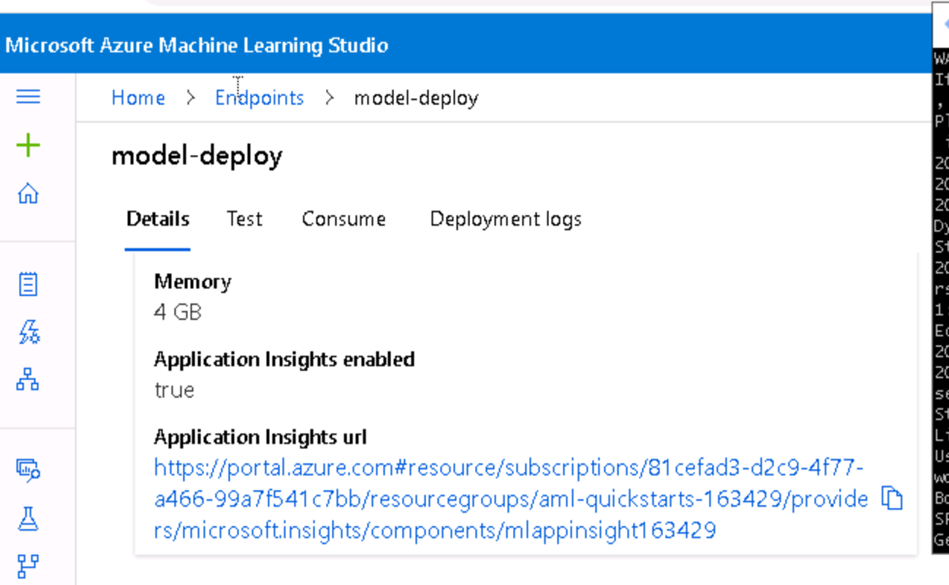Switch to the Test tab
Image resolution: width=949 pixels, height=585 pixels.
pos(245,219)
